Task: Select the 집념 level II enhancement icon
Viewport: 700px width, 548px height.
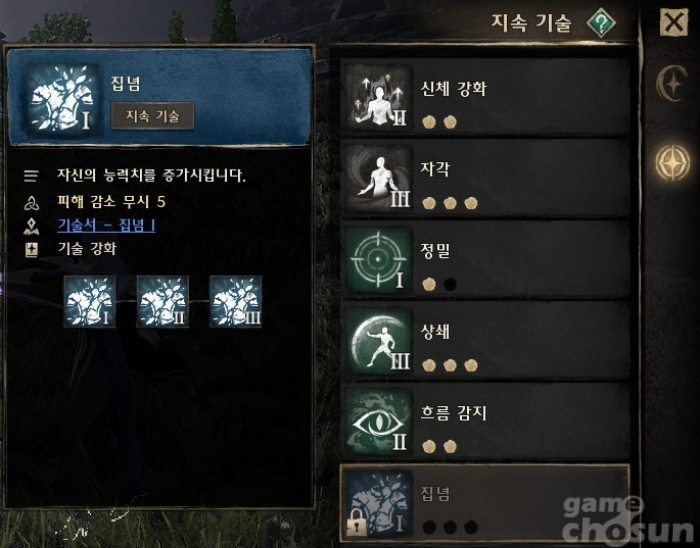Action: click(x=162, y=302)
